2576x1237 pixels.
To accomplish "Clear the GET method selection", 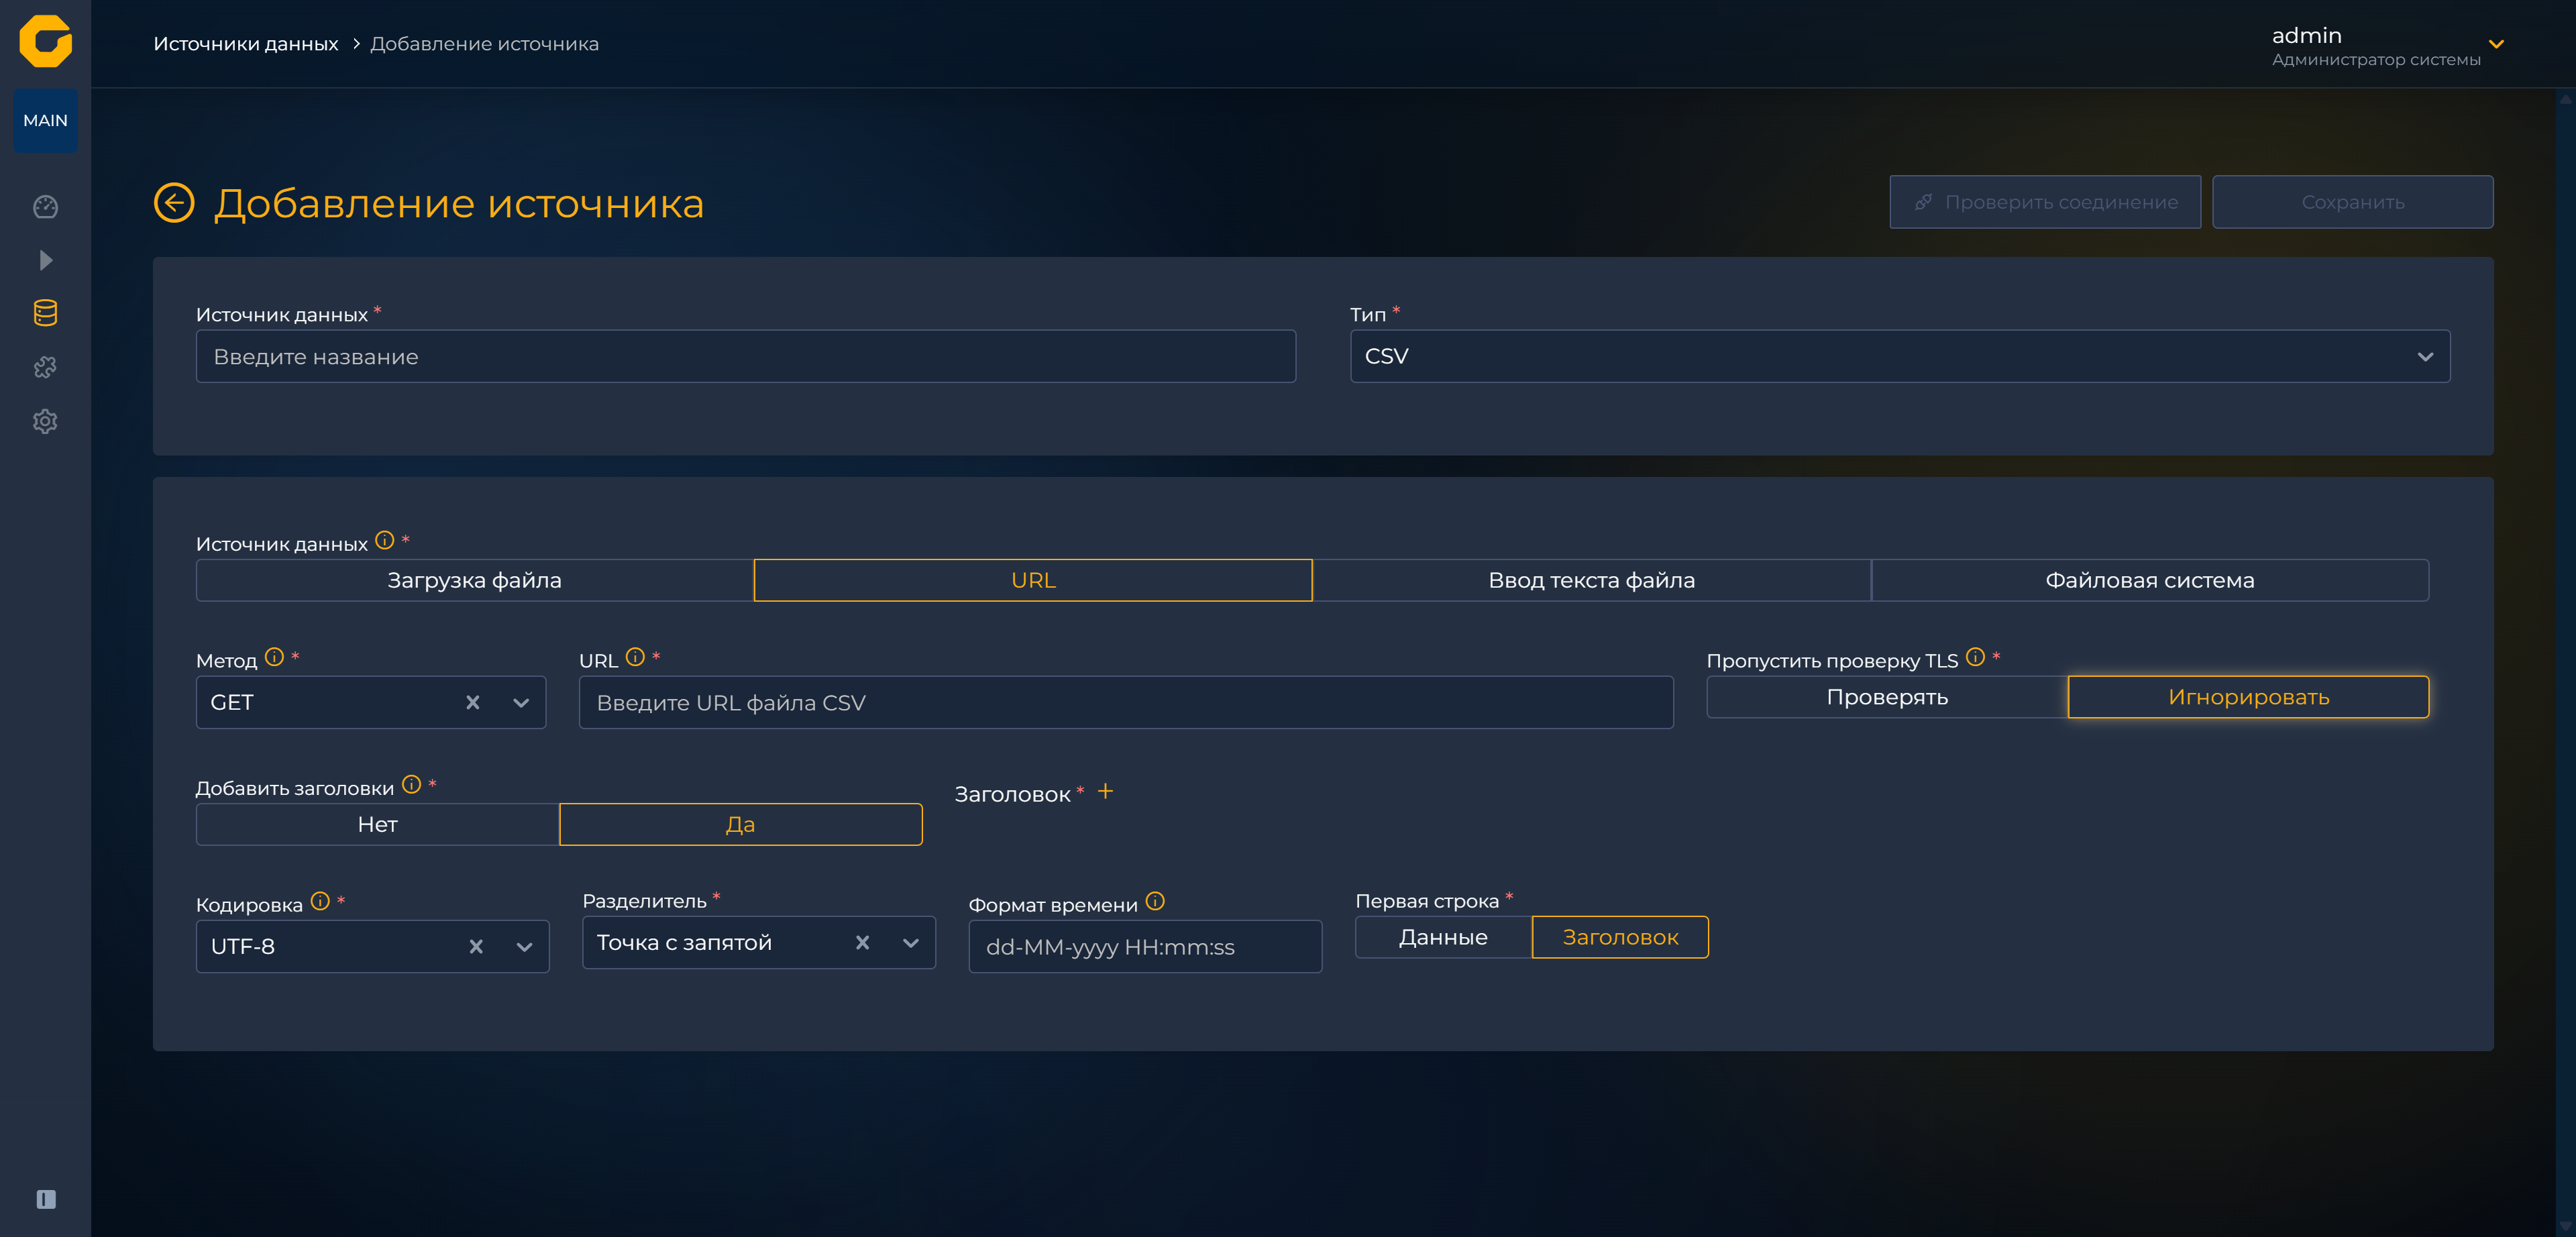I will (473, 703).
